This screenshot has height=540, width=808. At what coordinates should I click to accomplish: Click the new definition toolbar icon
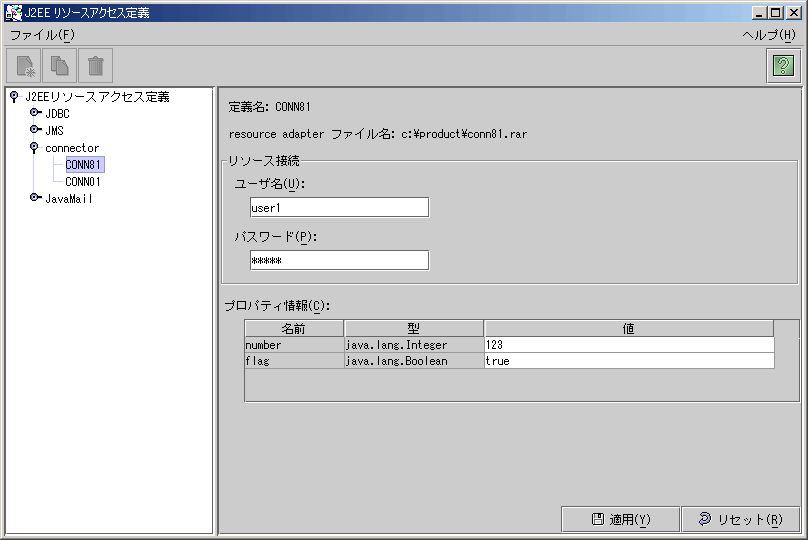24,65
